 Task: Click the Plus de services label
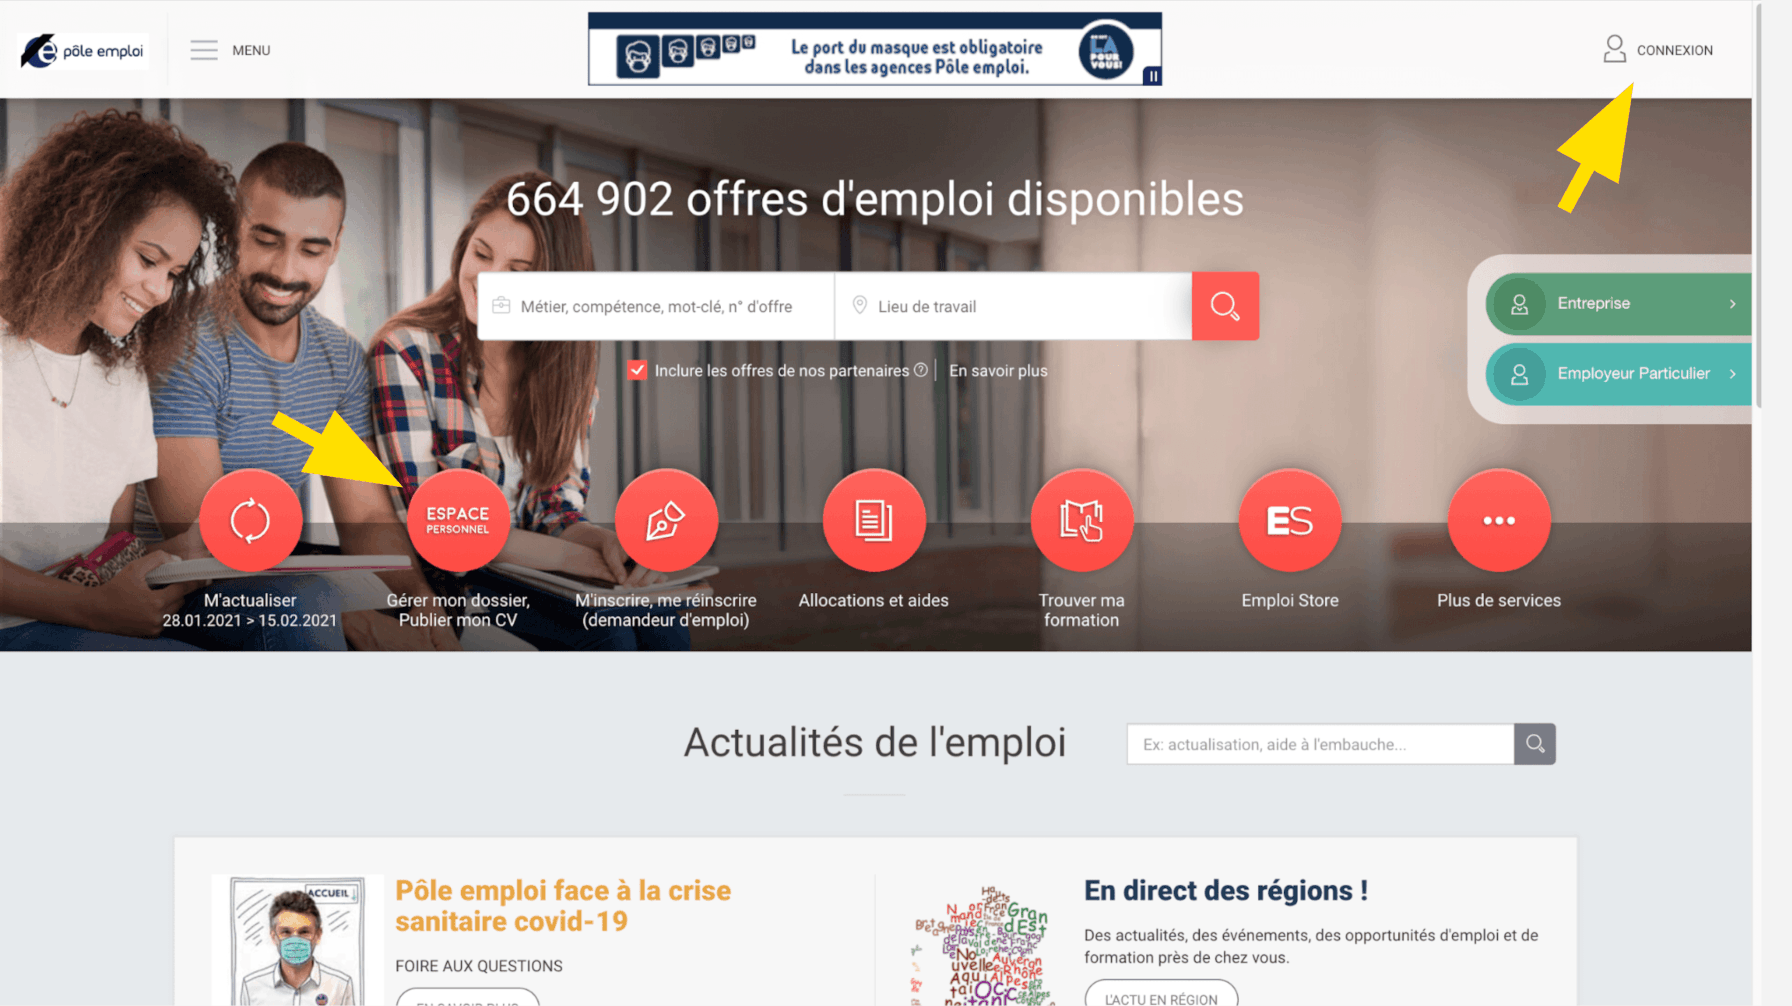coord(1499,600)
